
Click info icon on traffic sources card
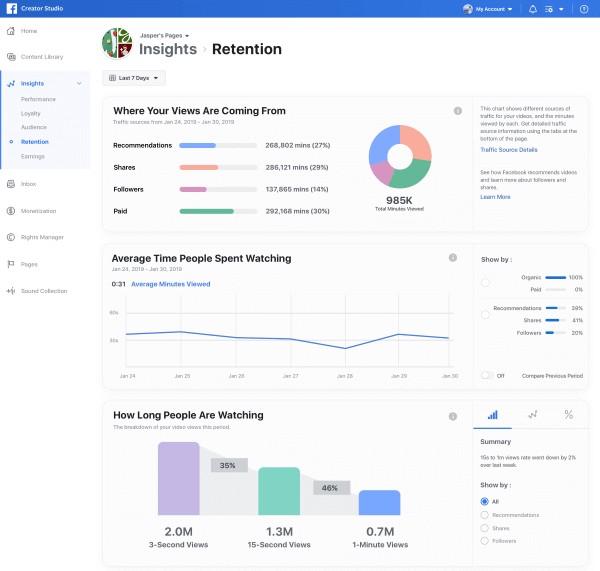coord(458,111)
